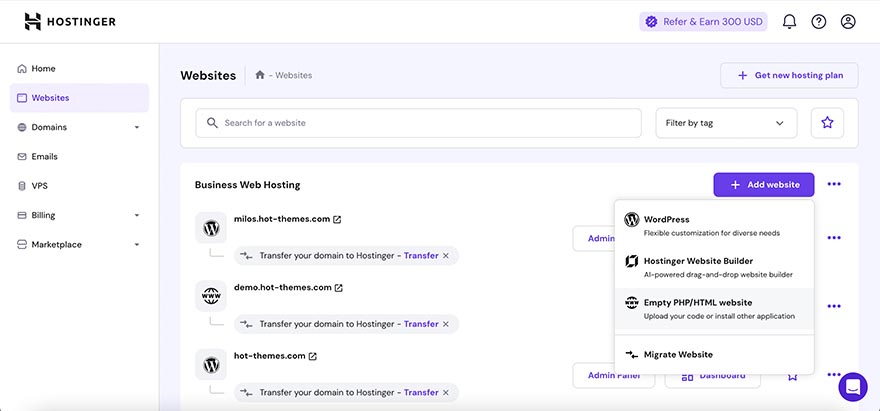Choose Hostinger Website Builder option
Image resolution: width=880 pixels, height=411 pixels.
click(x=714, y=267)
